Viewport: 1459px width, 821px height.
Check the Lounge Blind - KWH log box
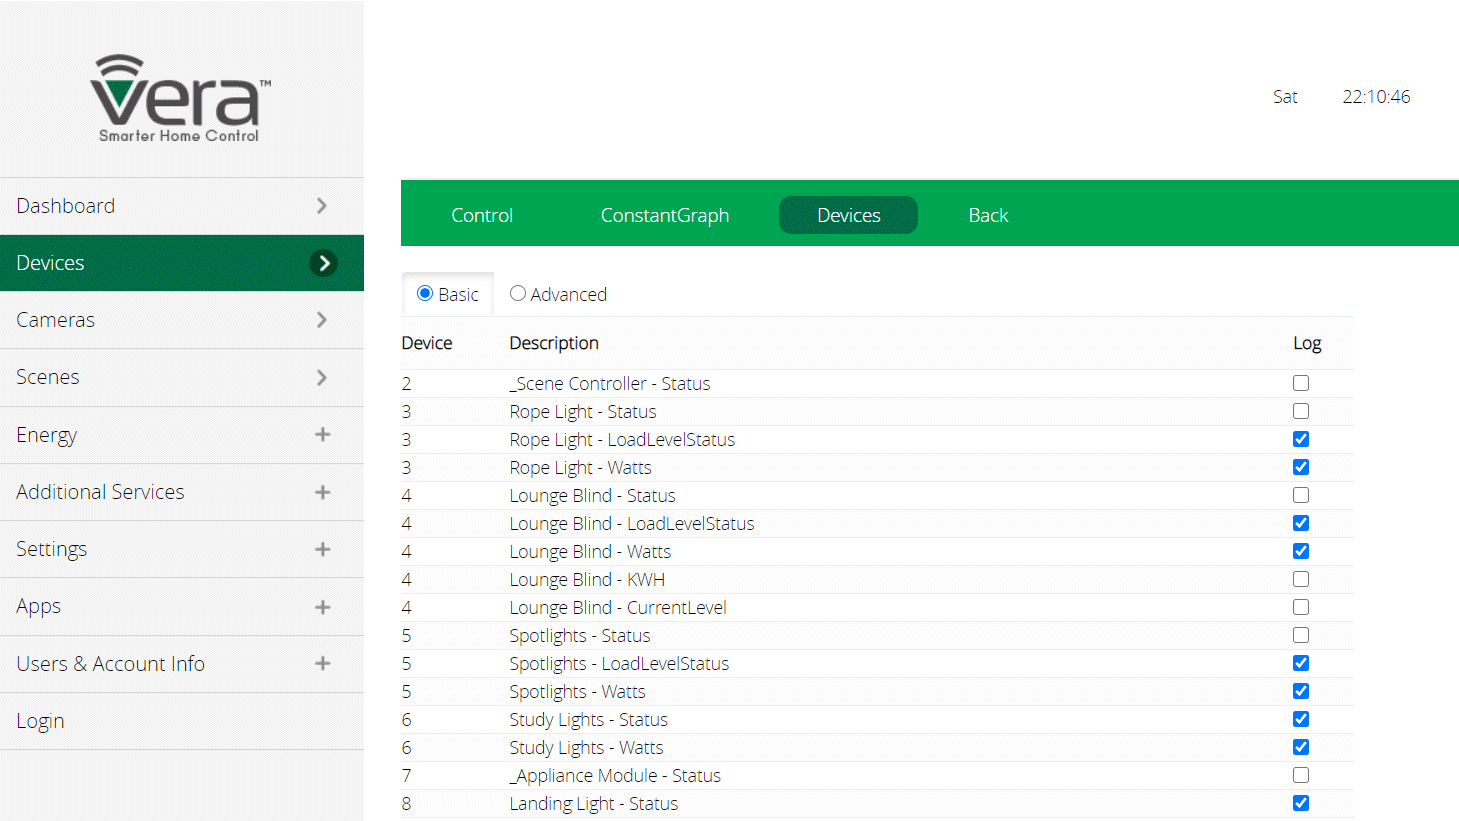tap(1300, 579)
